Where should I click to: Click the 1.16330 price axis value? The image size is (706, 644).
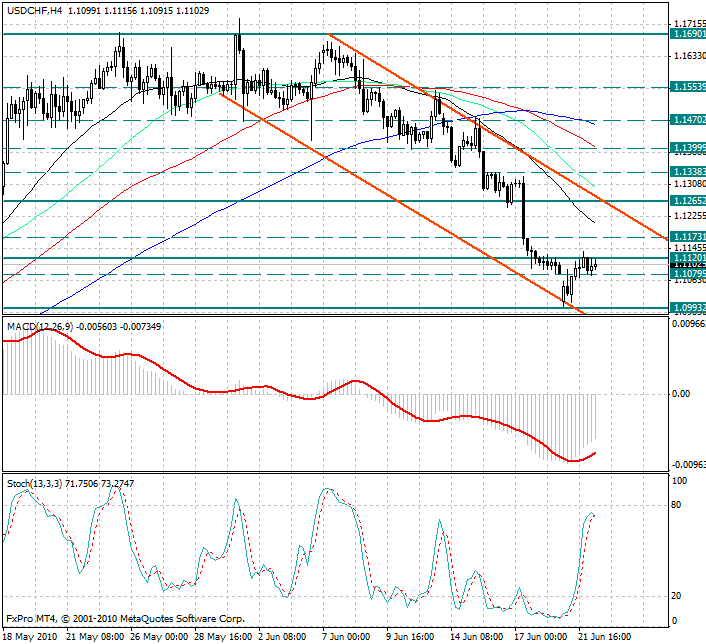(x=689, y=56)
